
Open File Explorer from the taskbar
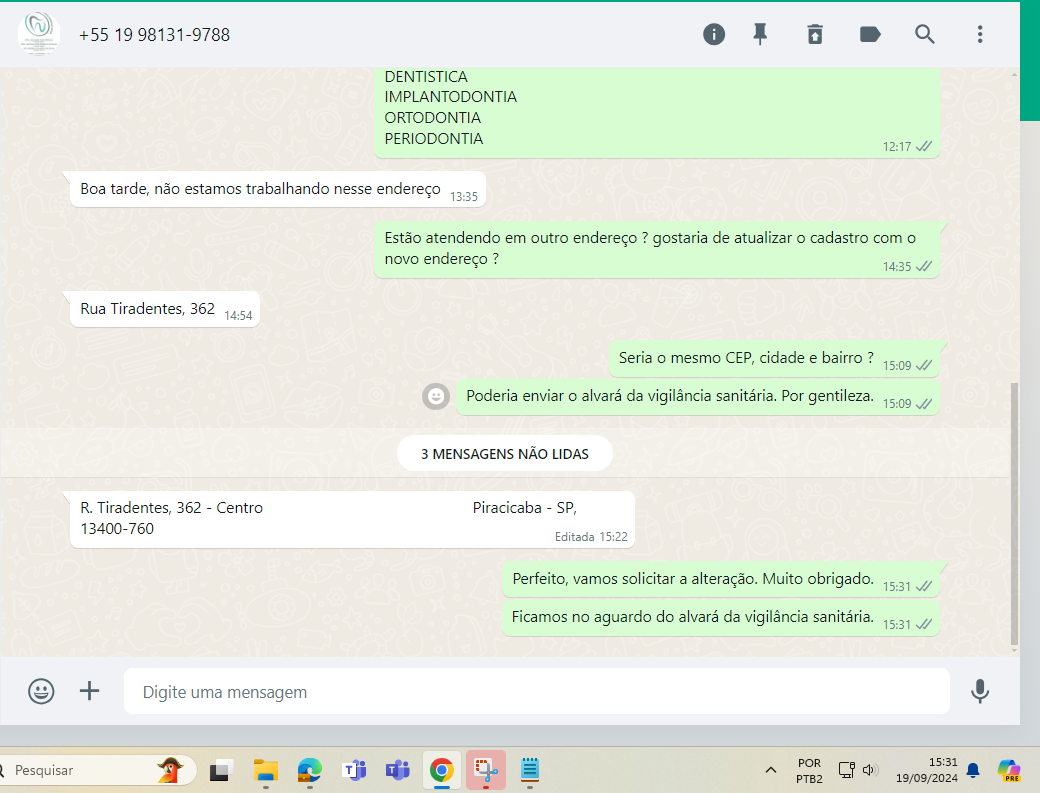(x=265, y=770)
